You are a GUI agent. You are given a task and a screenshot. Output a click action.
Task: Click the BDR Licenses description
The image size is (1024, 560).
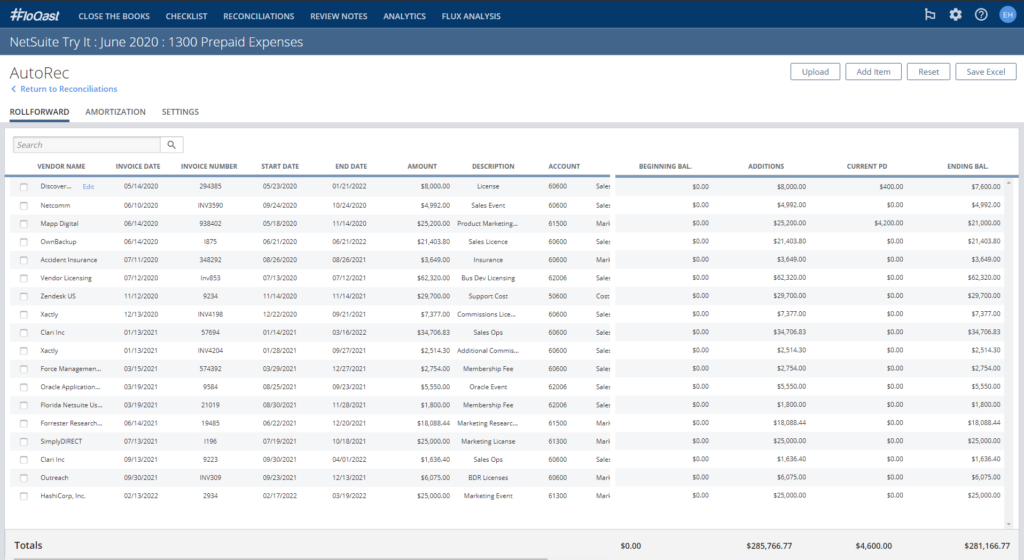tap(488, 478)
